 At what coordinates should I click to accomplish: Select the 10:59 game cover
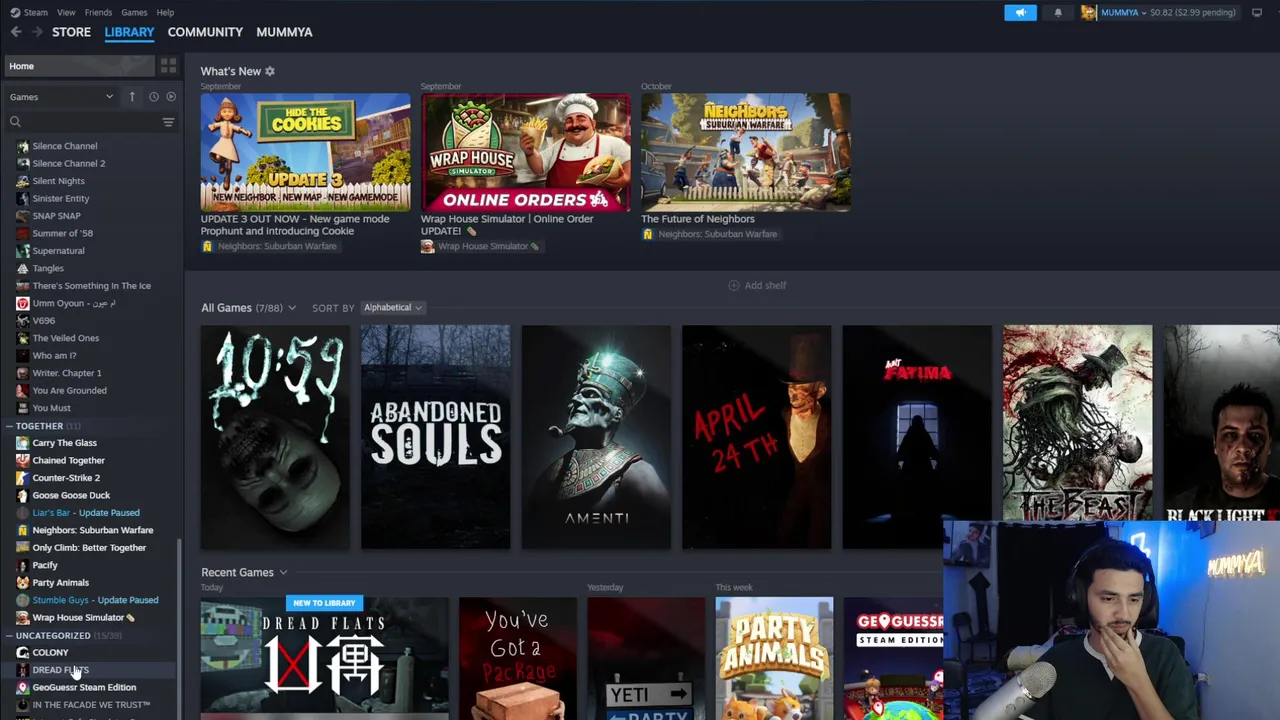click(275, 437)
